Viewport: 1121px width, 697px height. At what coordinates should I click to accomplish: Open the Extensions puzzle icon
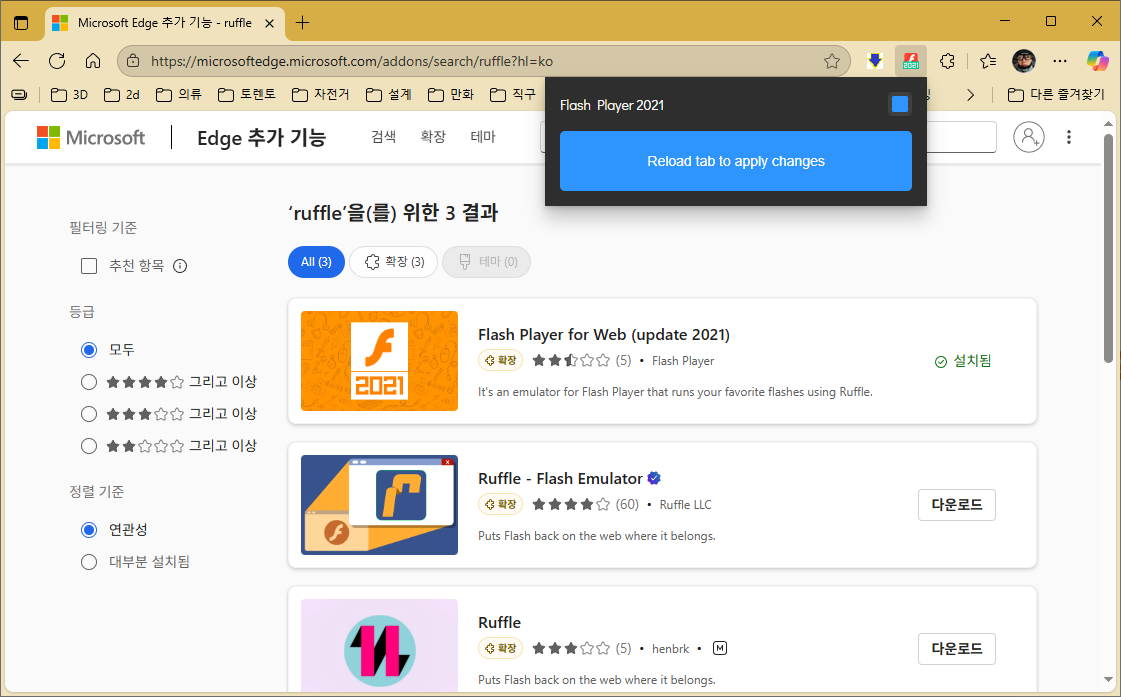click(947, 61)
